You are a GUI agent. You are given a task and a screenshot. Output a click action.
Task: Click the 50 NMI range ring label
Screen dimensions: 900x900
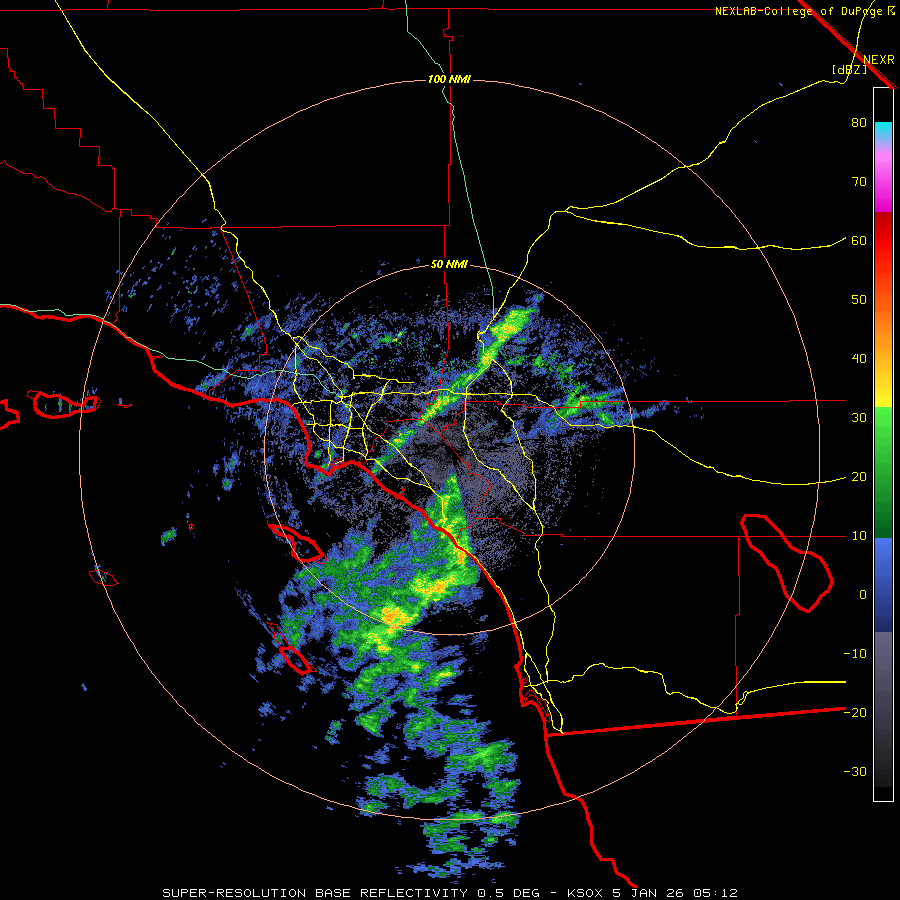pos(449,265)
